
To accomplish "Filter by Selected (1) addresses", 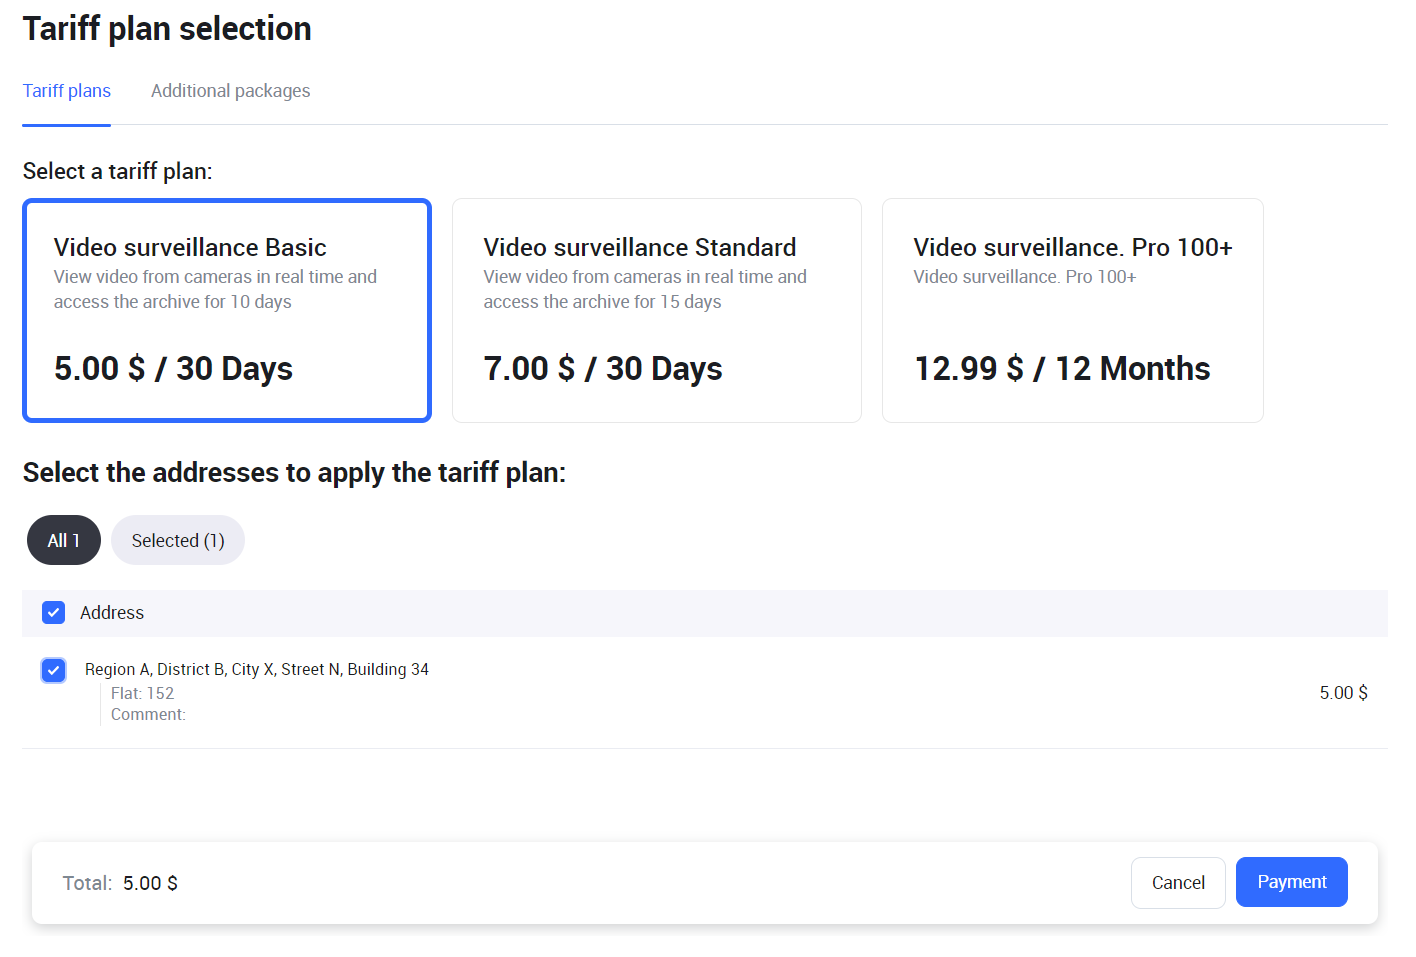I will coord(178,540).
